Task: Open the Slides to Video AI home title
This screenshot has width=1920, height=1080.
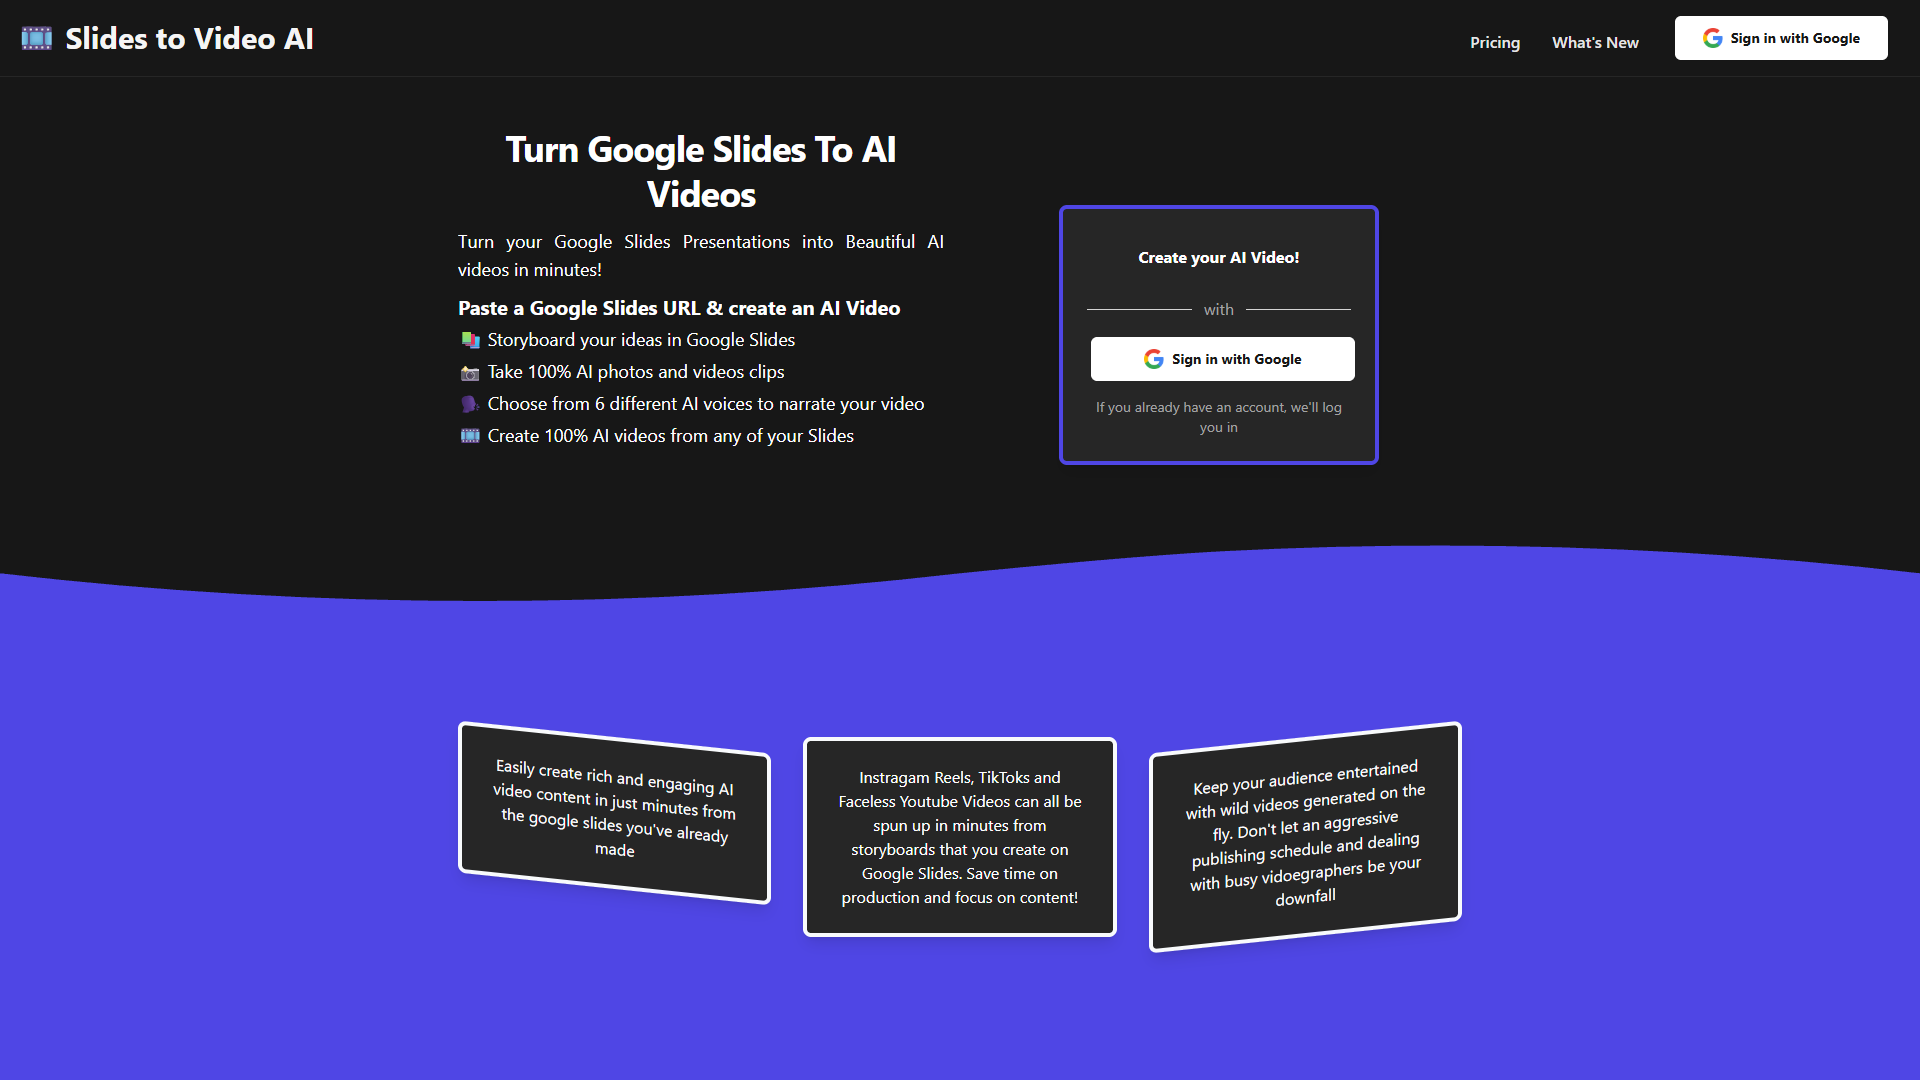Action: pyautogui.click(x=189, y=39)
